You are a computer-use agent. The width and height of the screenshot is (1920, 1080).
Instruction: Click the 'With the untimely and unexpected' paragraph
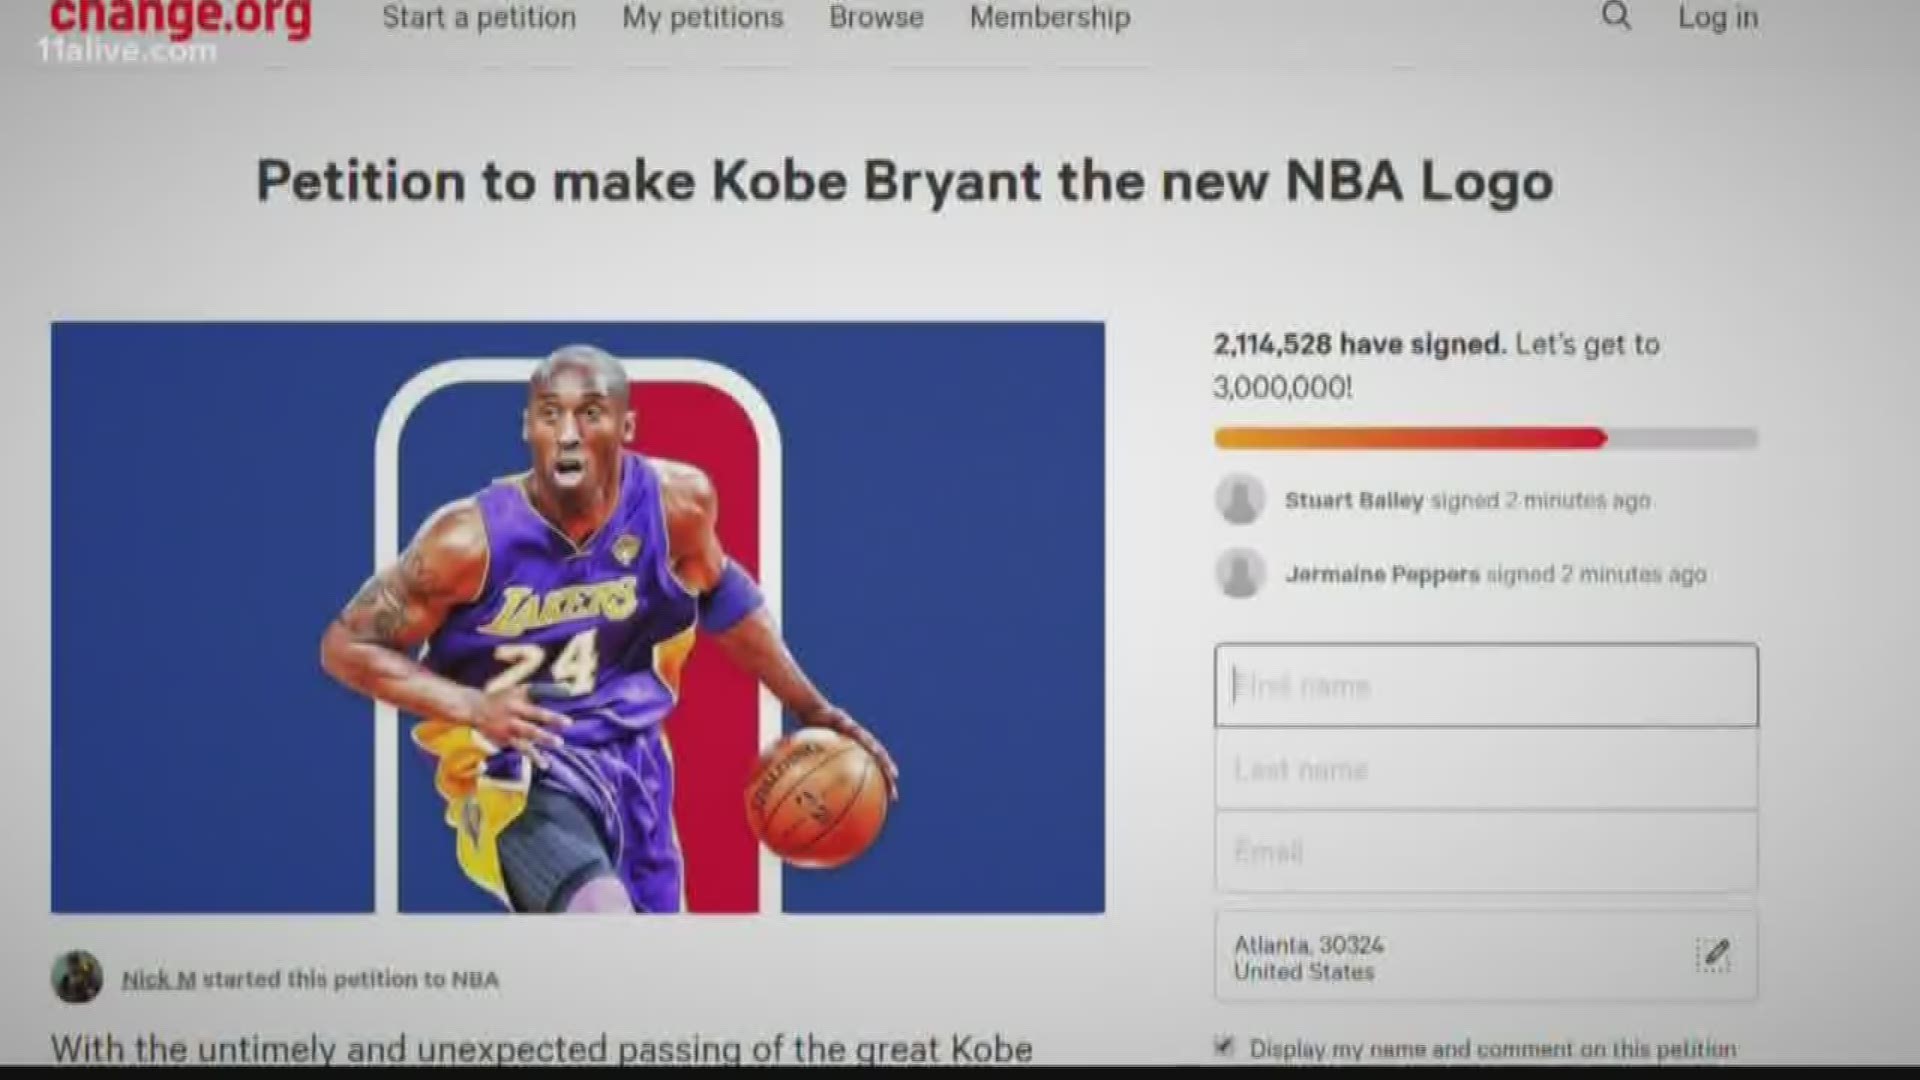(x=542, y=1049)
